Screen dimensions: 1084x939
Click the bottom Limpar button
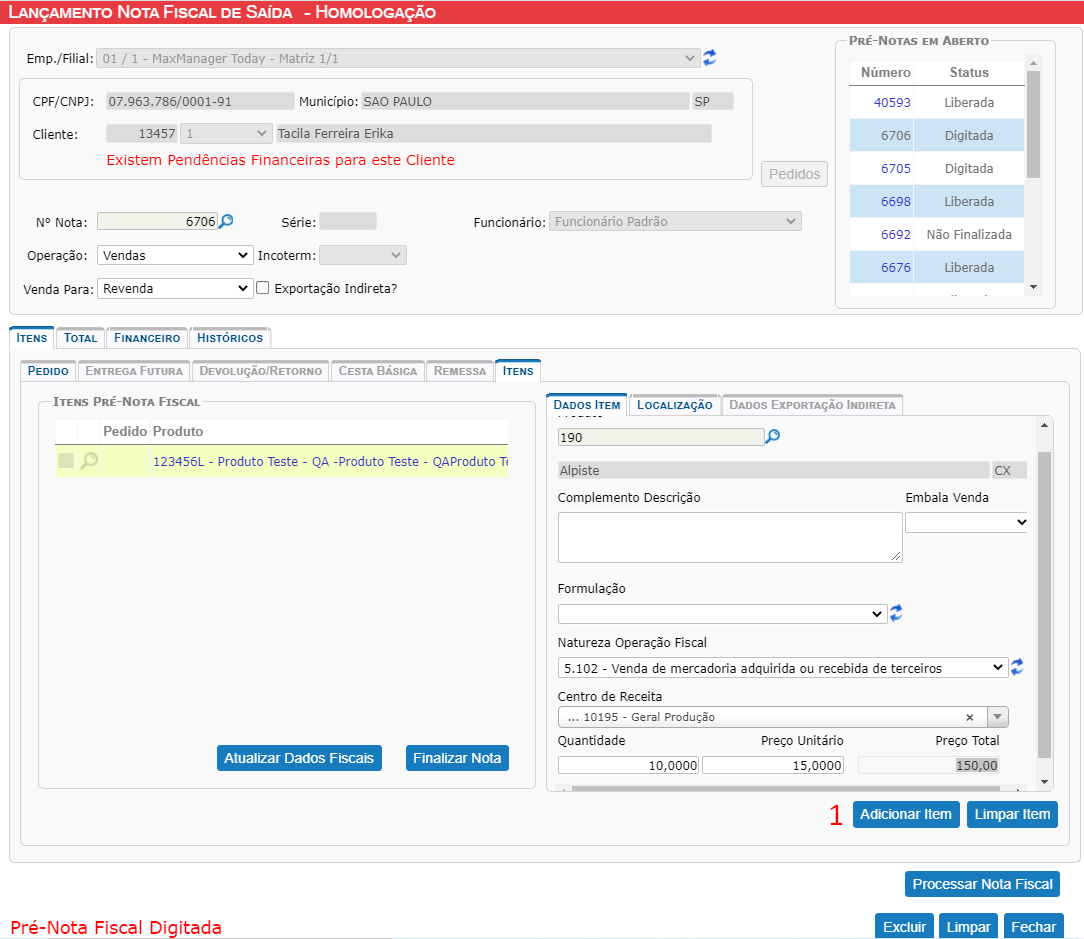tap(969, 927)
